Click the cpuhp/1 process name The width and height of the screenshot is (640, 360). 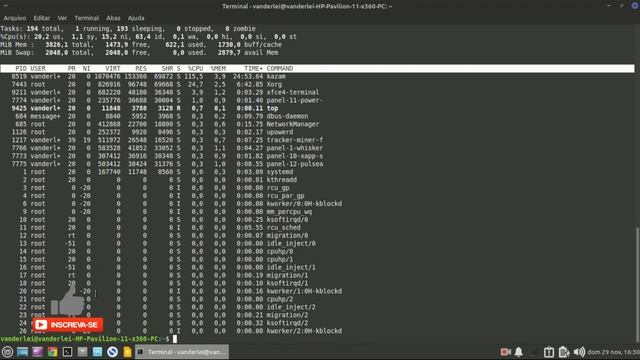[x=280, y=260]
